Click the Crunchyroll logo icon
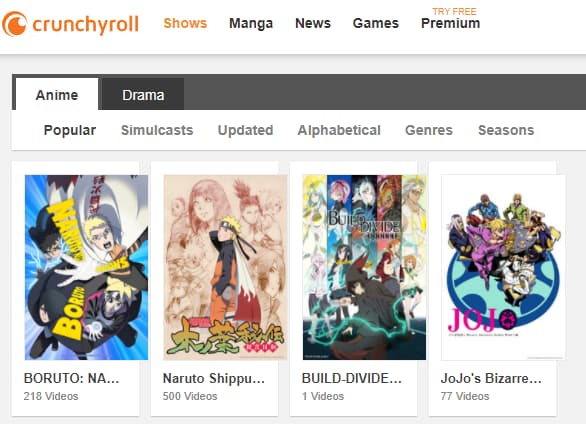586x424 pixels. click(x=15, y=24)
